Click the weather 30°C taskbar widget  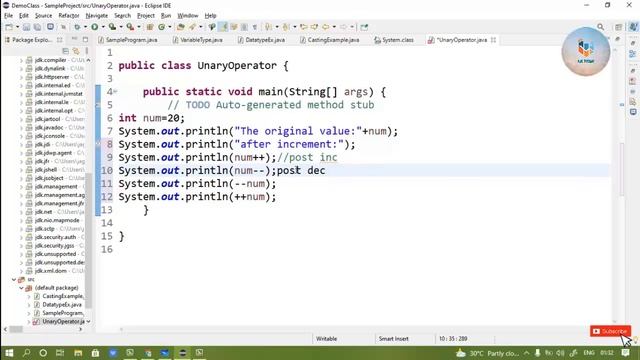(487, 353)
